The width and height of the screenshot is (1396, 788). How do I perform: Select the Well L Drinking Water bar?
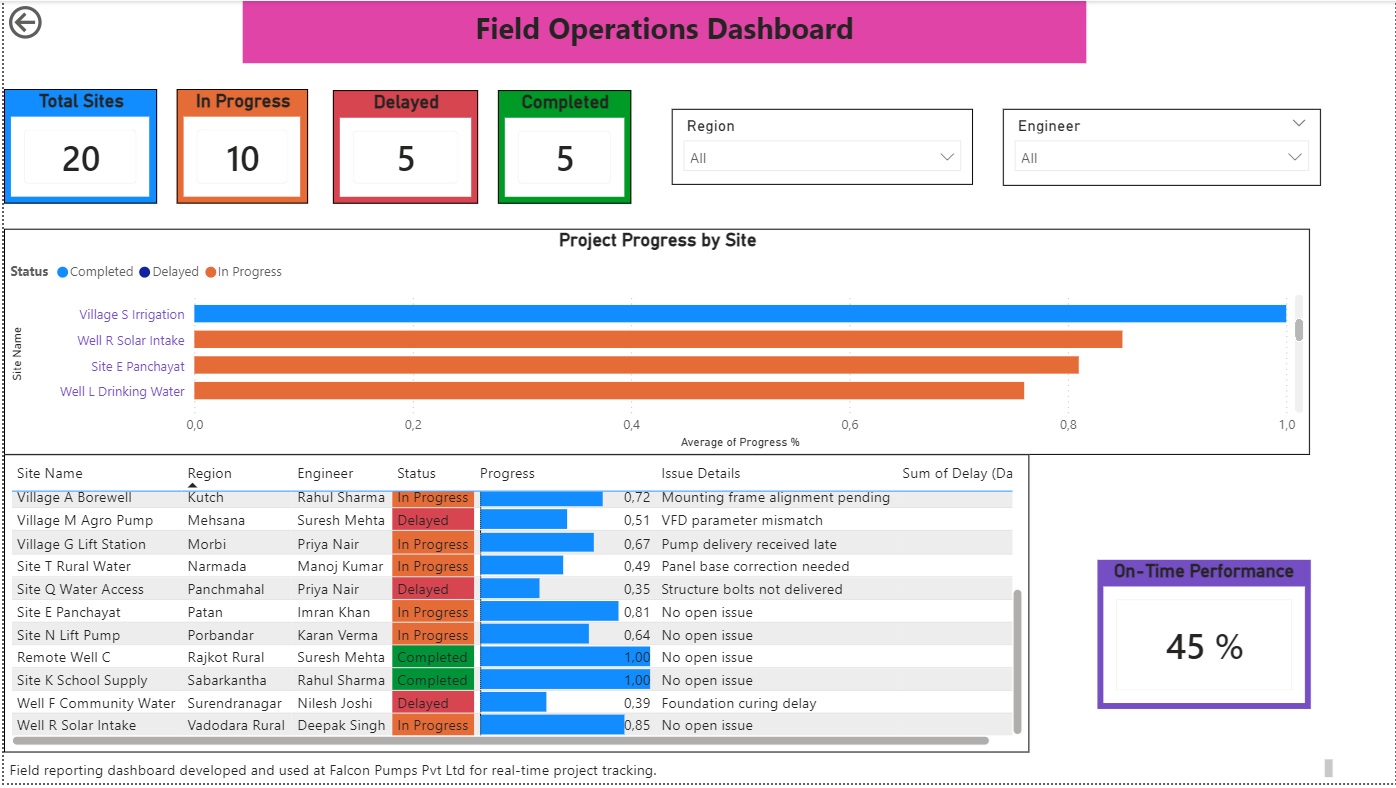(x=609, y=391)
